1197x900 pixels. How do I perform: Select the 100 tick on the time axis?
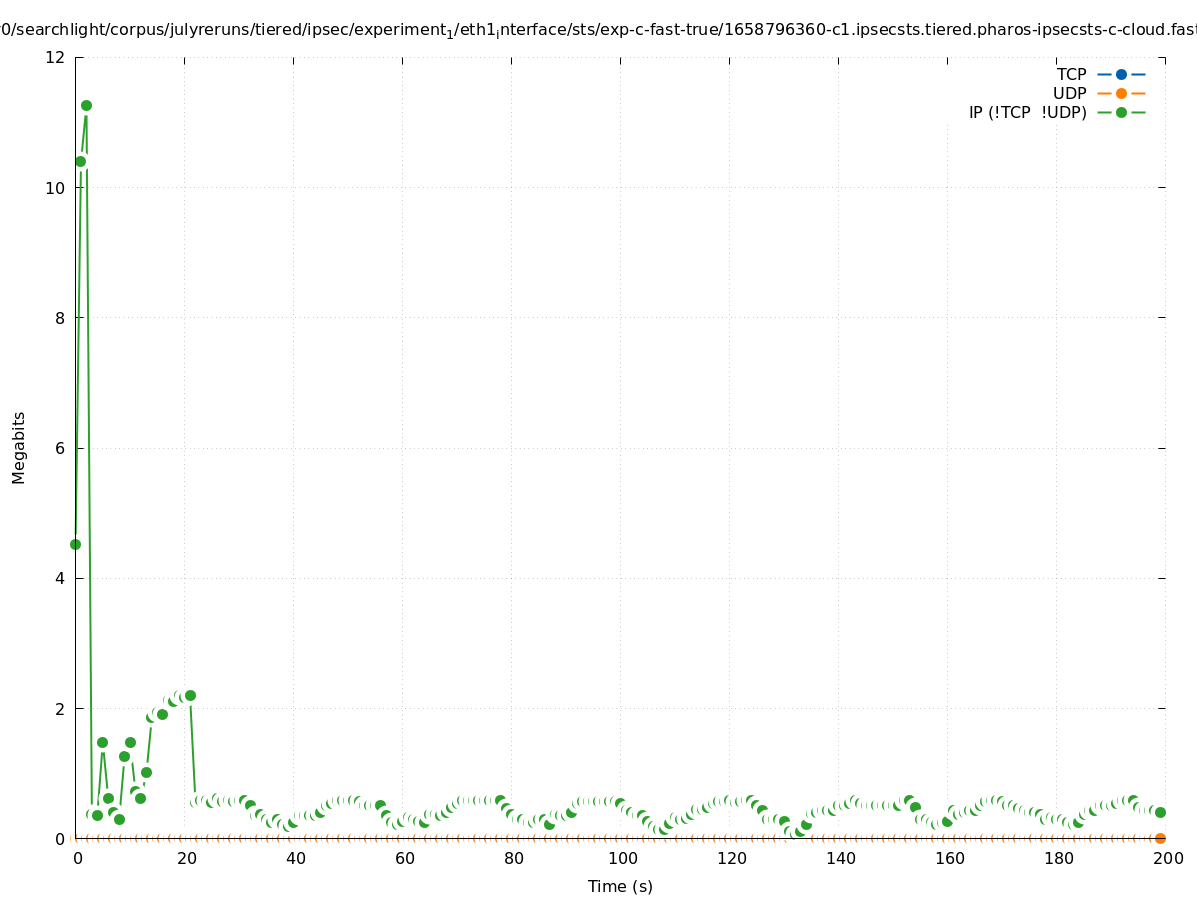coord(622,858)
